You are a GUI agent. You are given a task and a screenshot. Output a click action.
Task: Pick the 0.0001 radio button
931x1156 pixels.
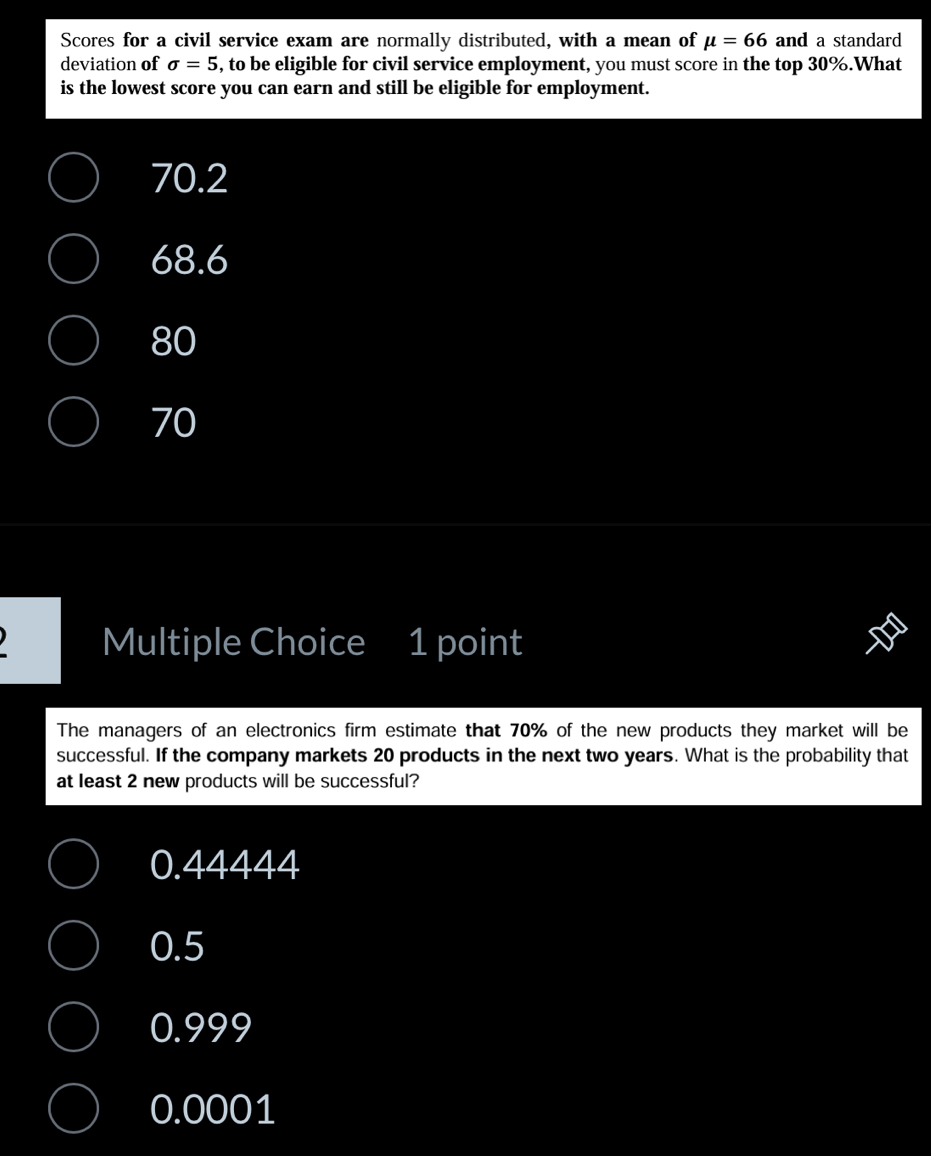[x=73, y=1108]
